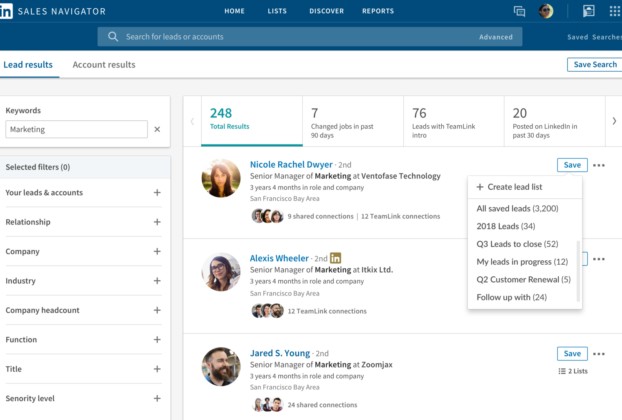Select Changed jobs in past 90 days tab
Screen dimensions: 622x420
[353, 121]
